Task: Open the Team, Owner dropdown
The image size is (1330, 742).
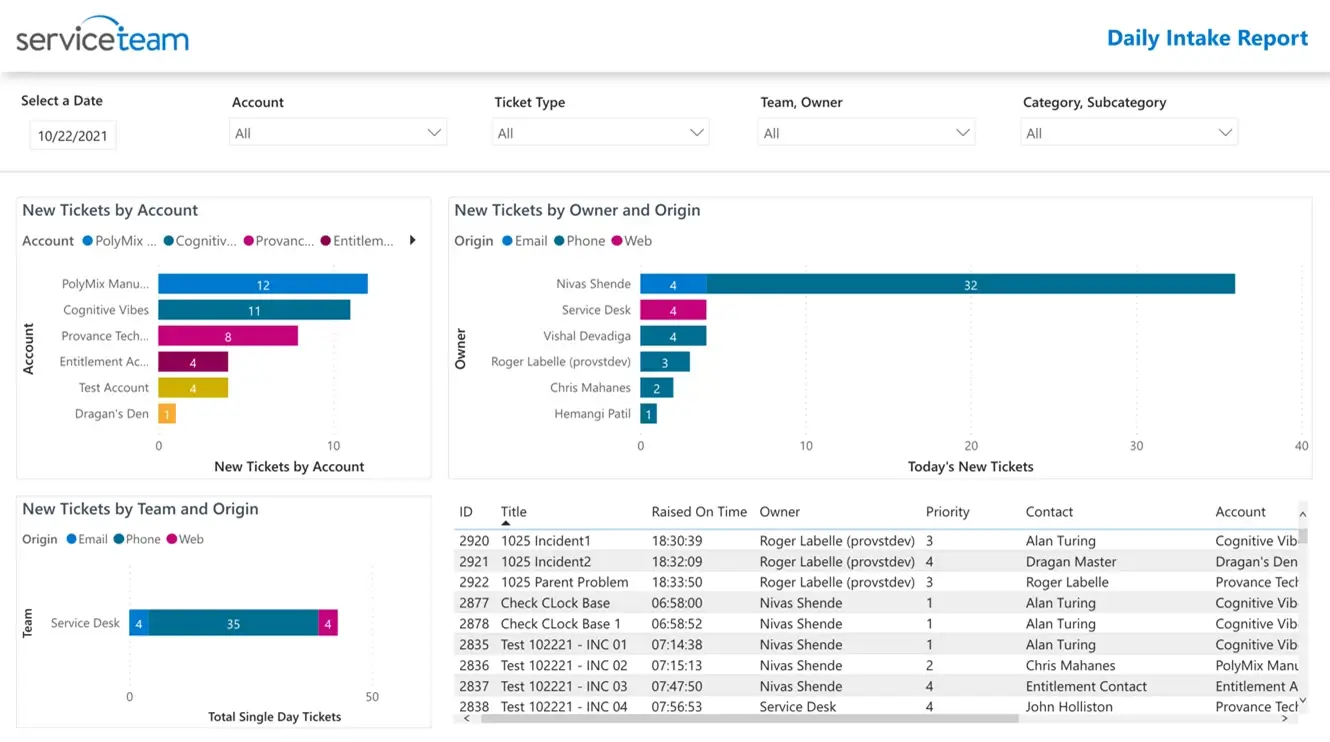Action: point(866,133)
